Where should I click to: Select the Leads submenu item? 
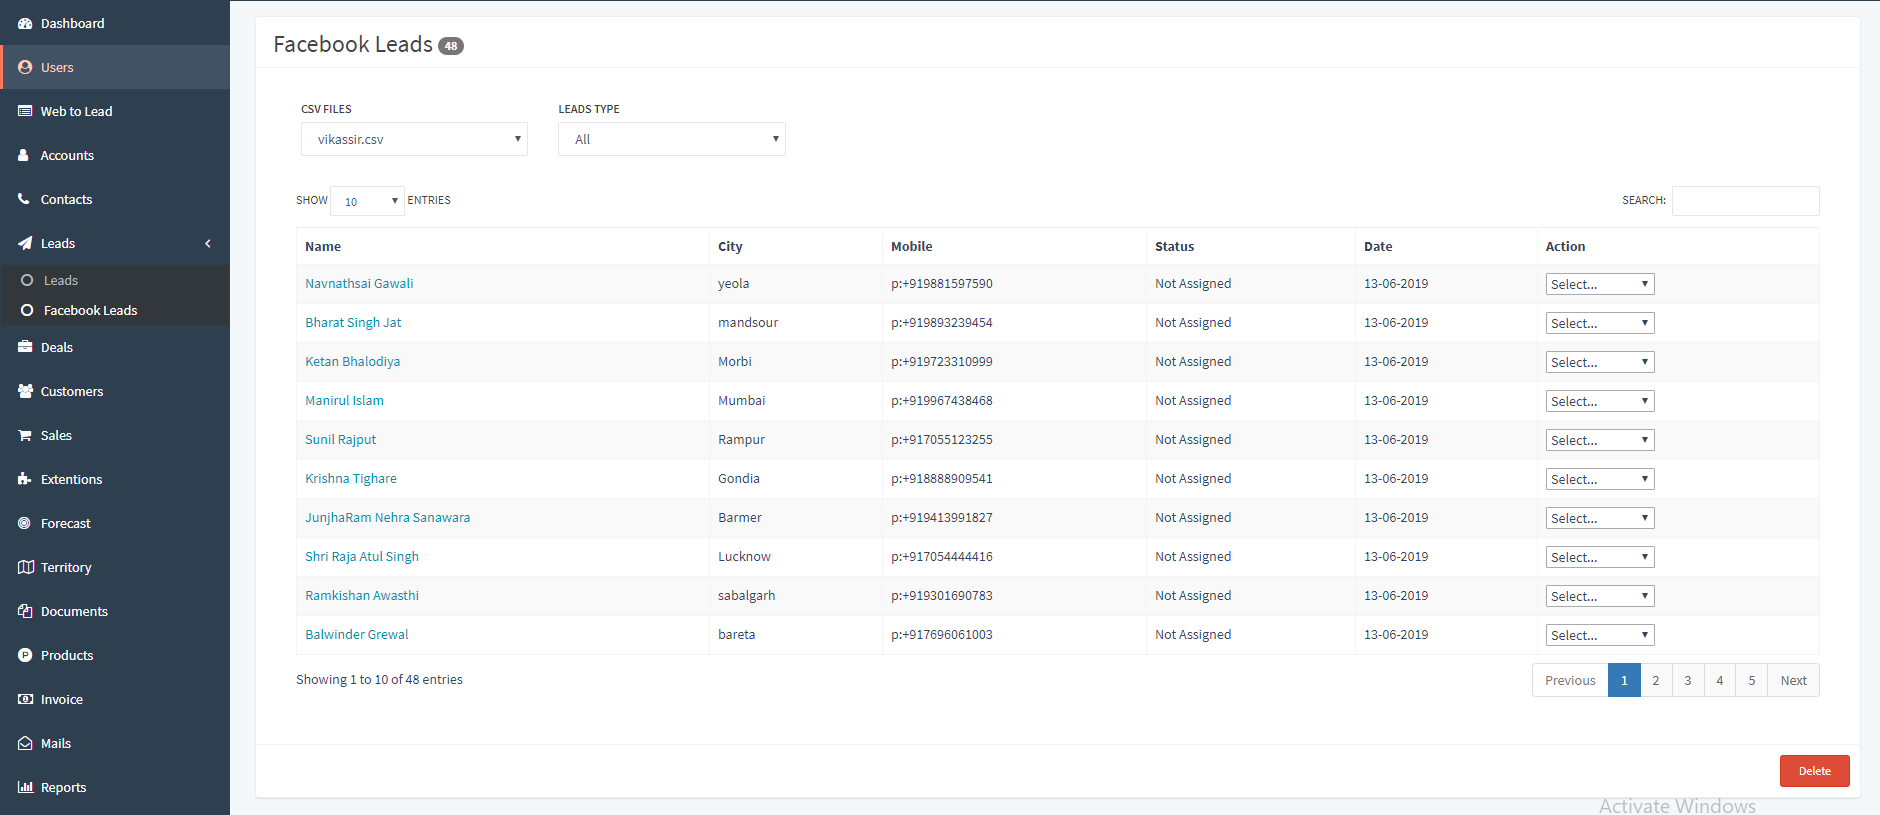pyautogui.click(x=115, y=280)
